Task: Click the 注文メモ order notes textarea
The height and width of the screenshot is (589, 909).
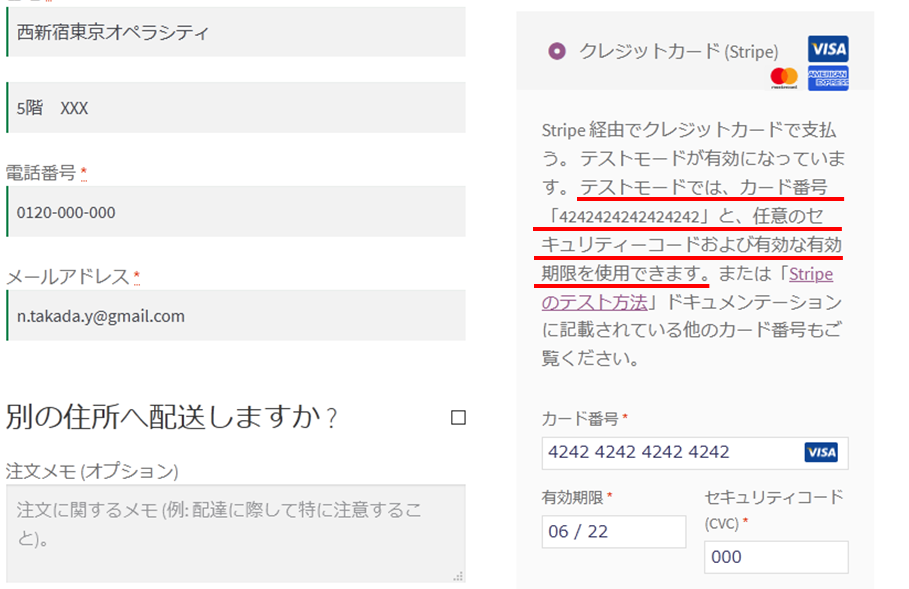Action: [236, 533]
